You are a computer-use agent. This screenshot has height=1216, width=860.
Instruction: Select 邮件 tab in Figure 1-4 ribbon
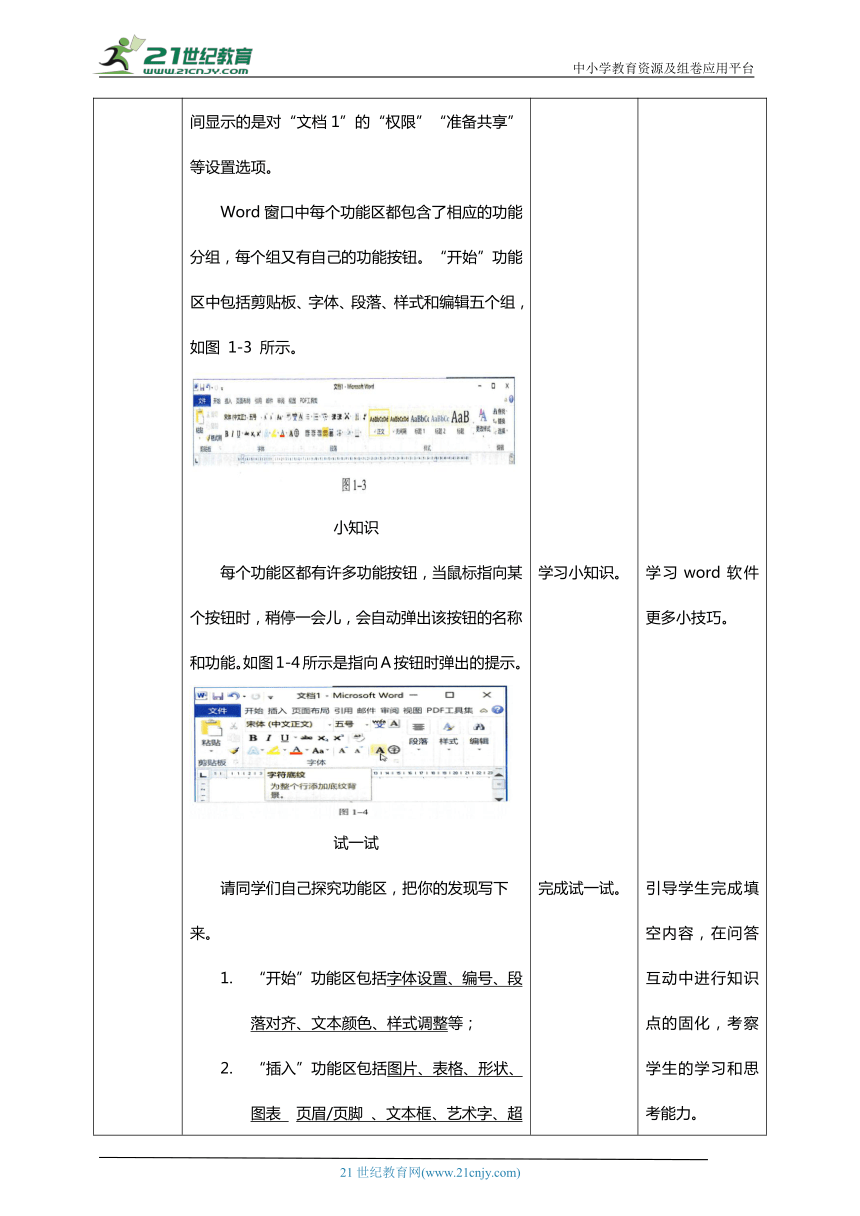tap(366, 710)
